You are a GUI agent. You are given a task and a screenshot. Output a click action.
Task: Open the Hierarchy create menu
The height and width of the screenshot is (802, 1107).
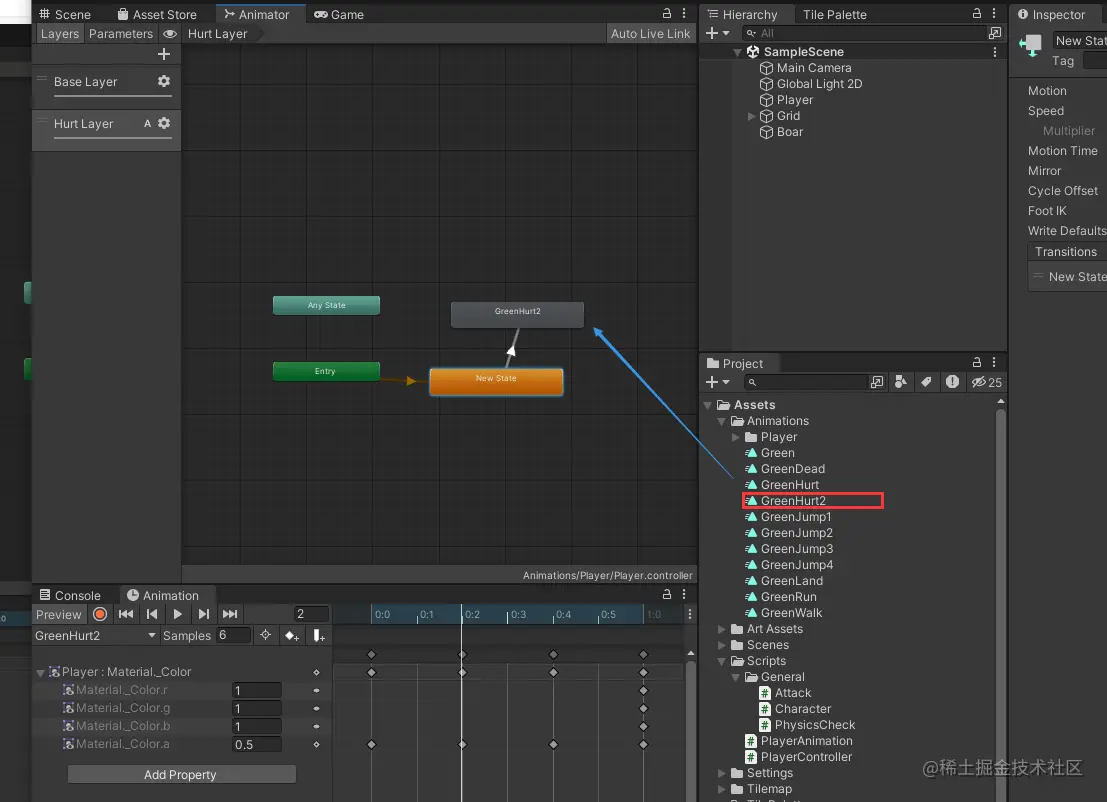717,33
